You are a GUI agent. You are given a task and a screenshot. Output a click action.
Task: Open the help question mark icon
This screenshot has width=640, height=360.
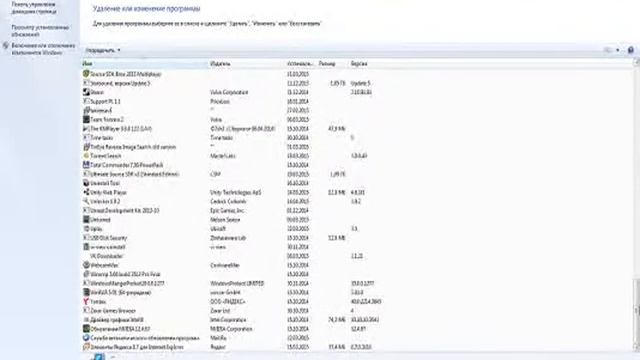(631, 50)
